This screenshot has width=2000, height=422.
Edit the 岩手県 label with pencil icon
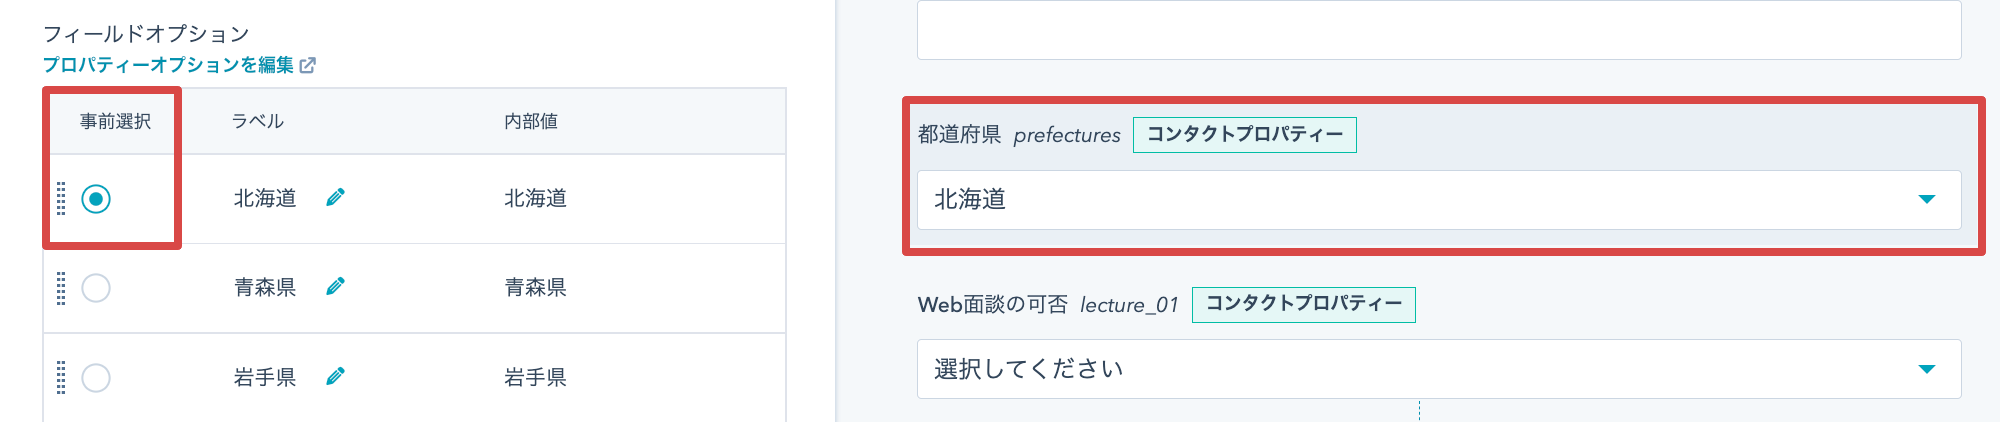click(336, 377)
